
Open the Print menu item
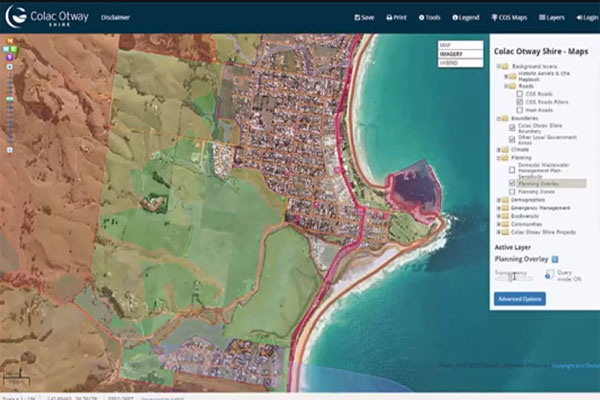click(x=396, y=17)
